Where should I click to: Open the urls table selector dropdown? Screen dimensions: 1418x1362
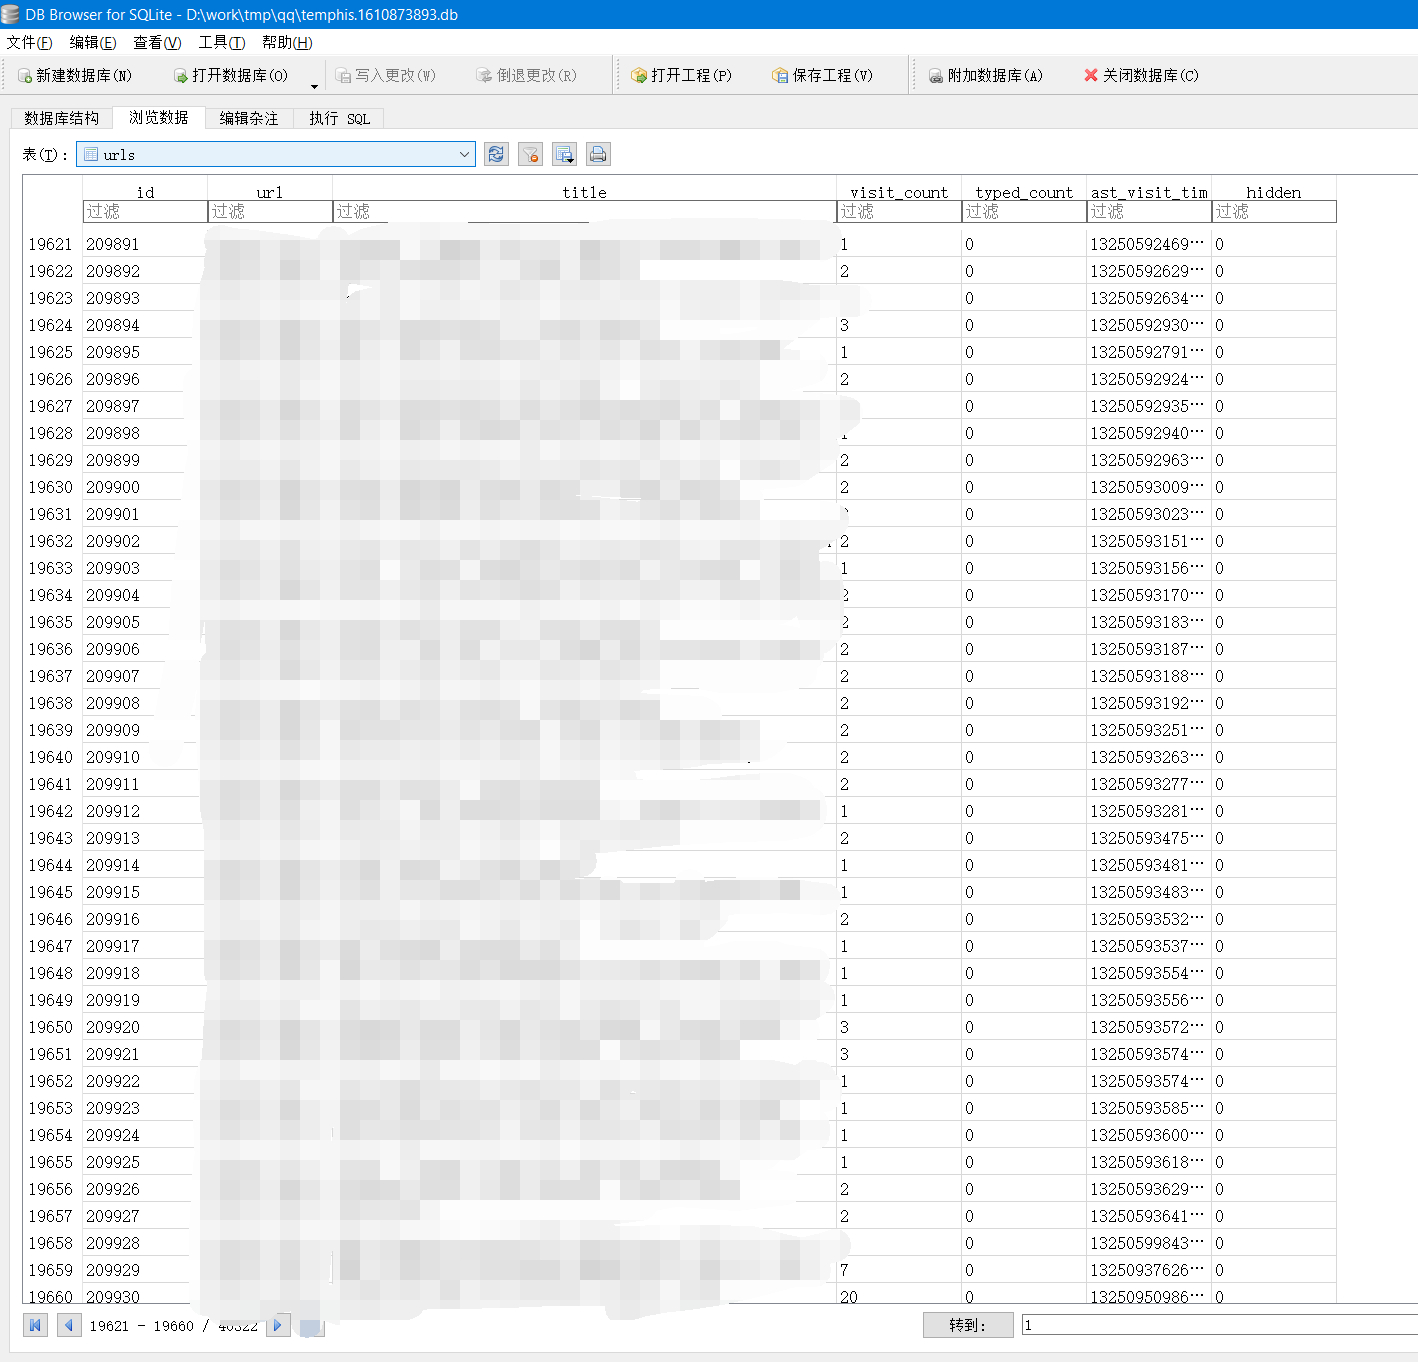pos(464,154)
